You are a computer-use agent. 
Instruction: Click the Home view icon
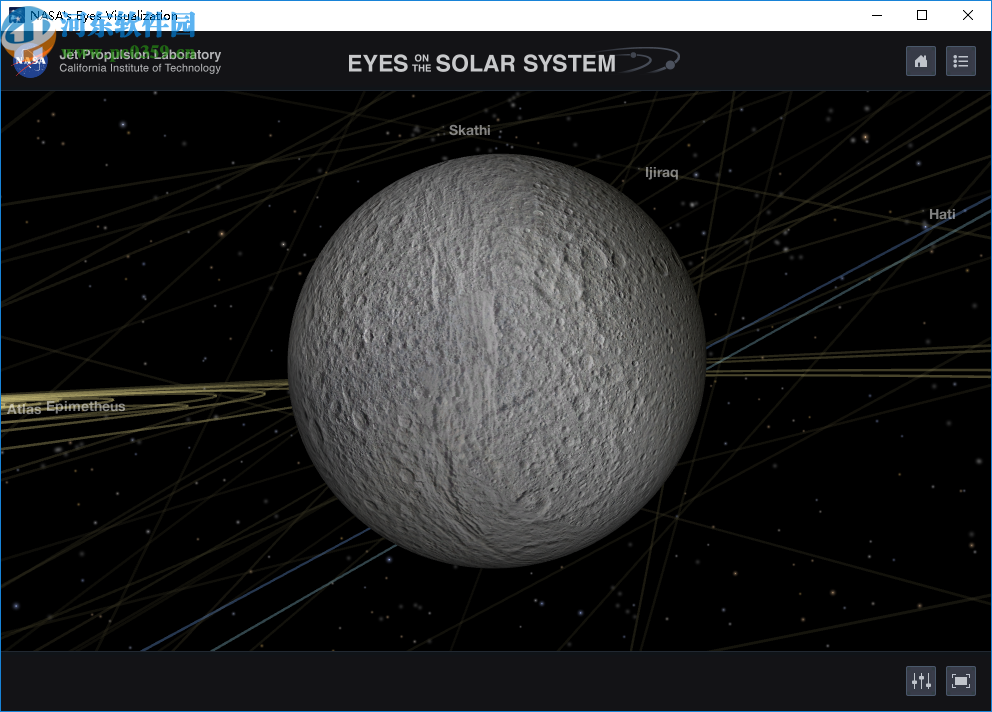tap(920, 61)
